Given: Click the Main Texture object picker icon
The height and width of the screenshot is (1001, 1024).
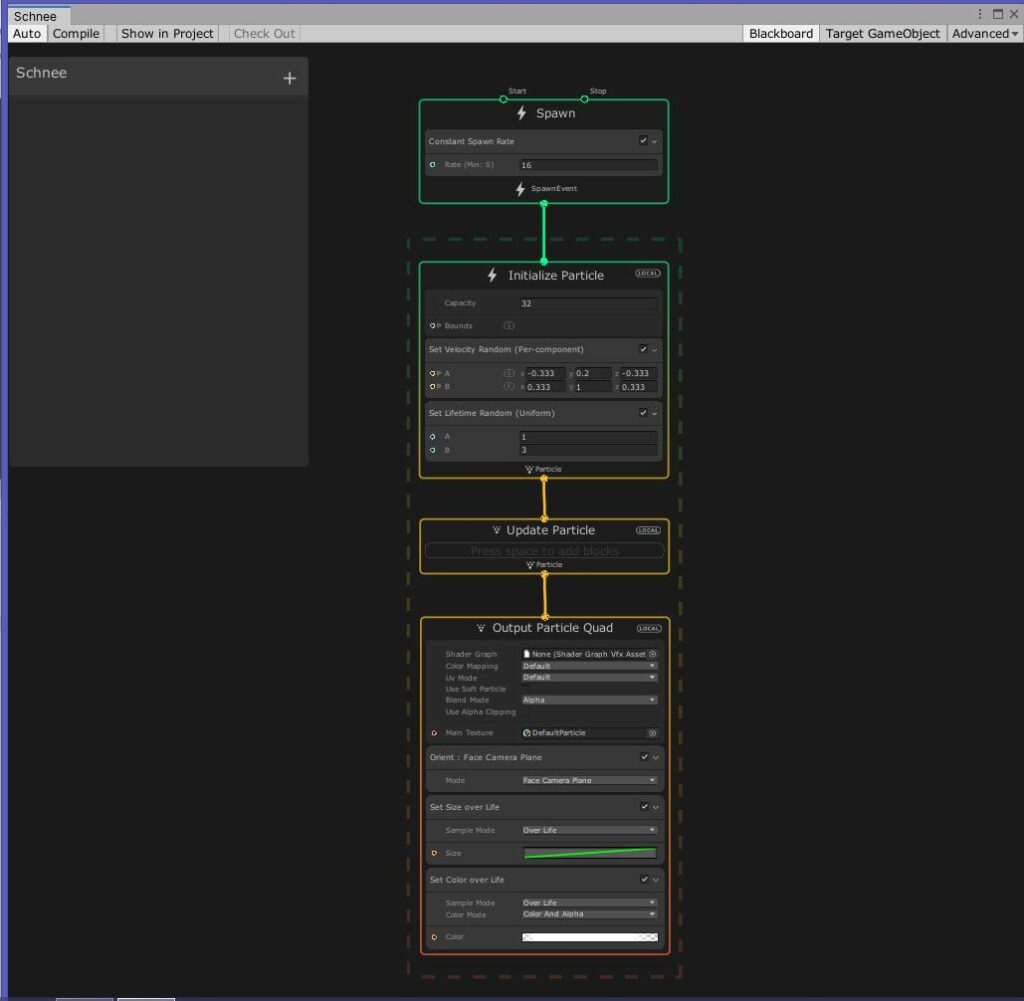Looking at the screenshot, I should 652,733.
